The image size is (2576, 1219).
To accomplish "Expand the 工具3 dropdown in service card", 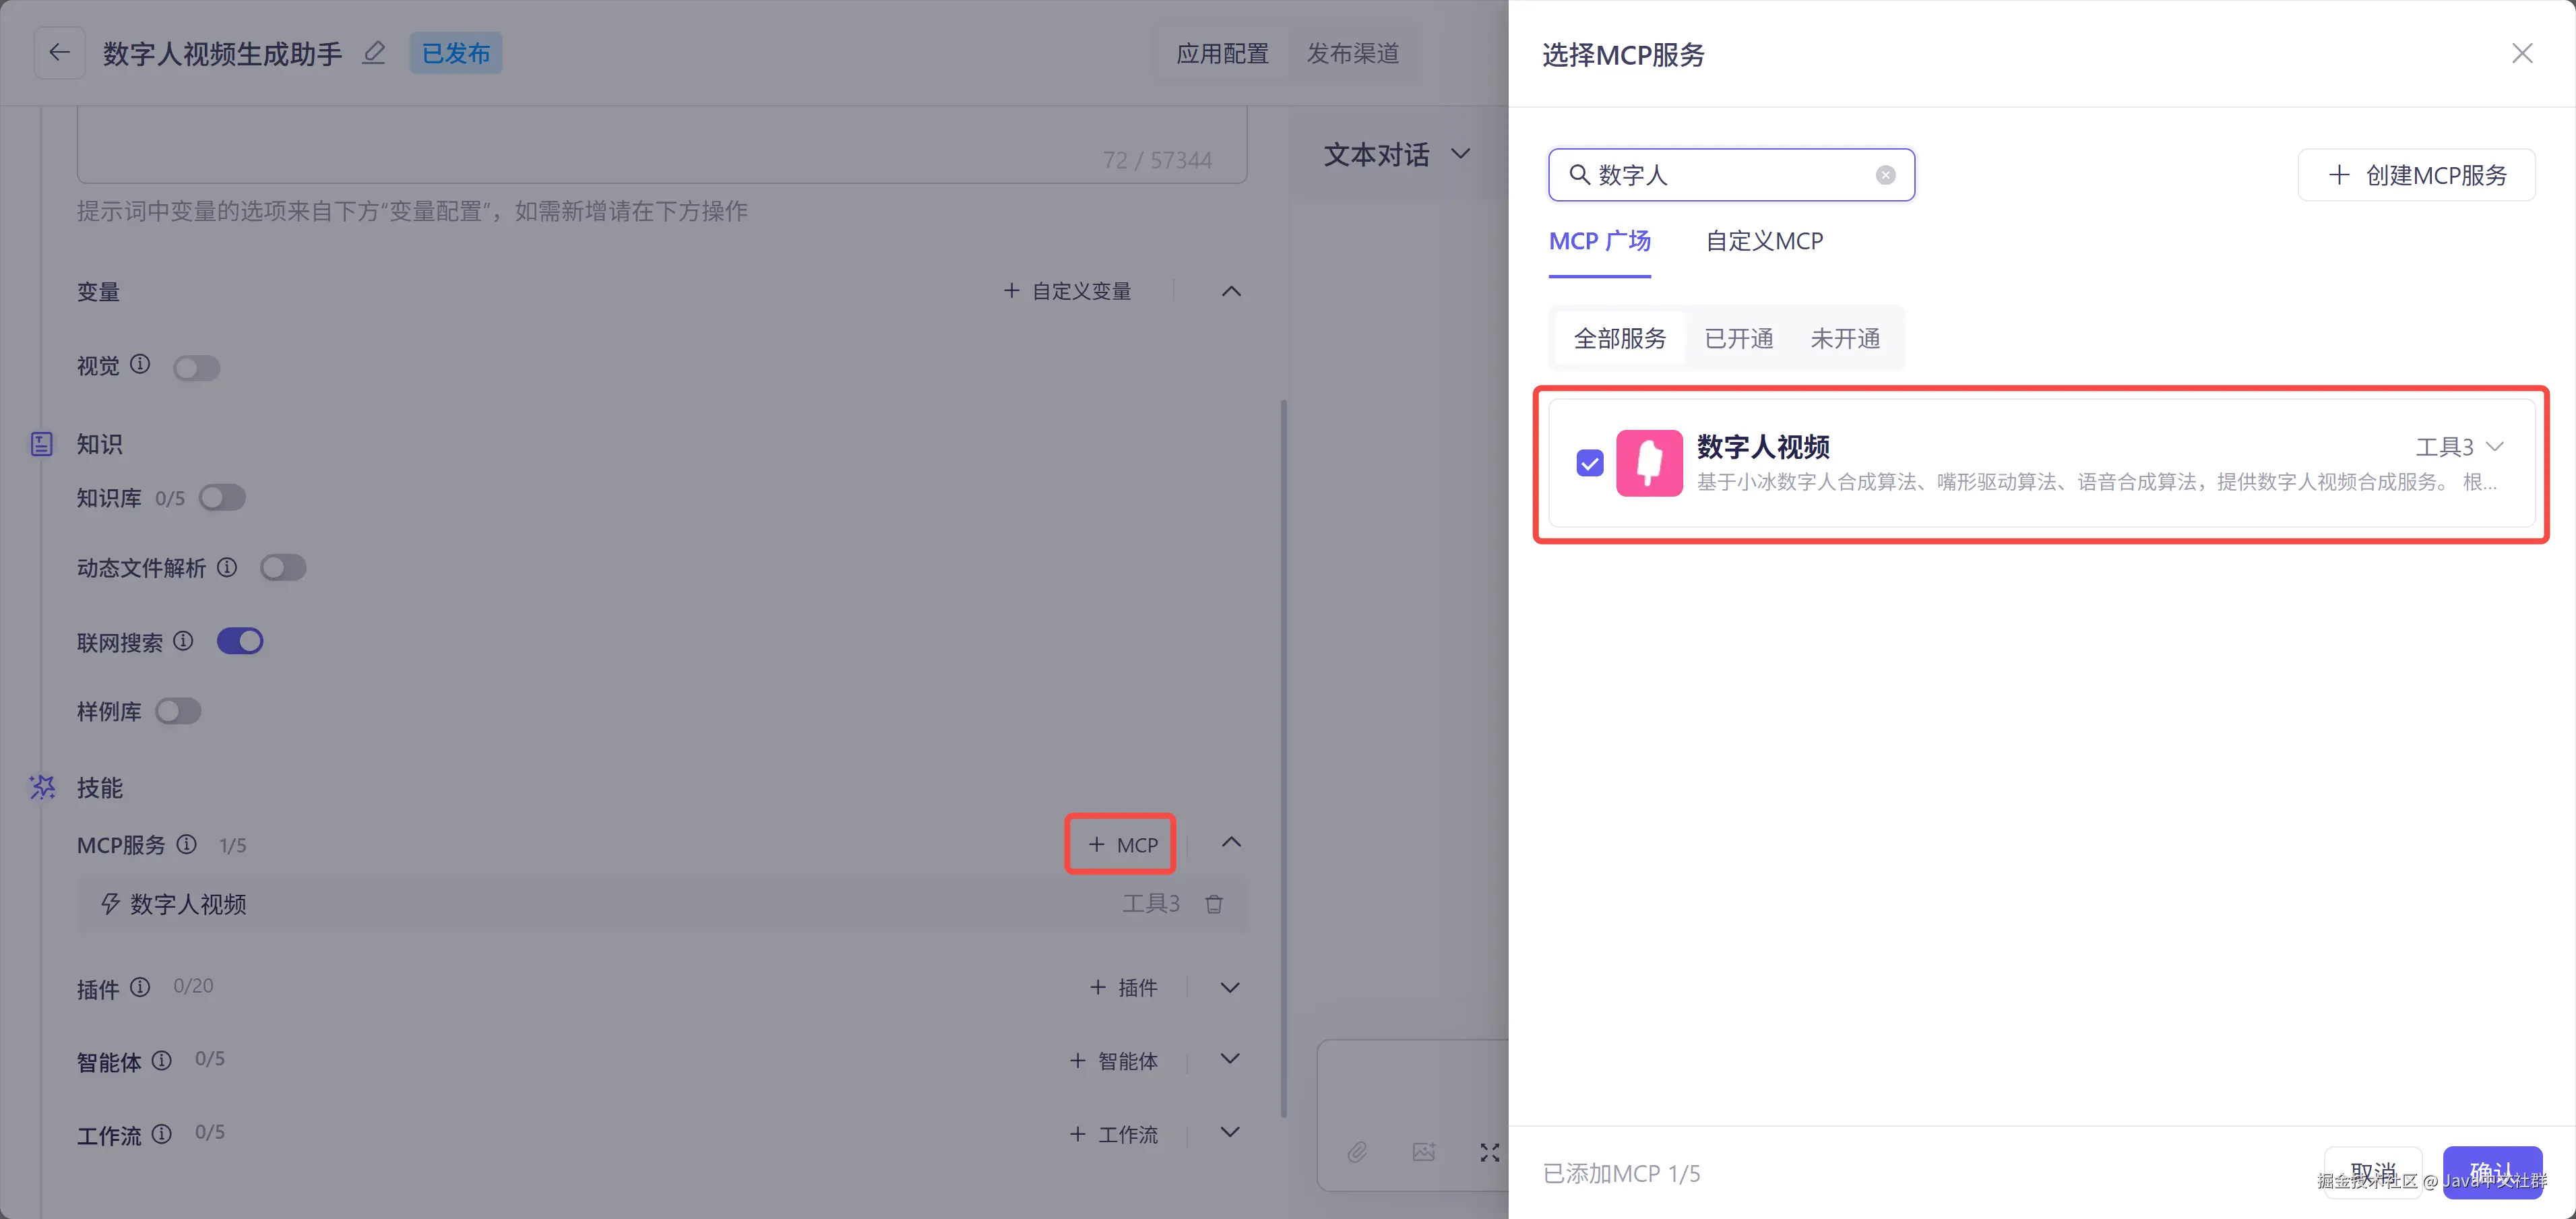I will (2459, 446).
